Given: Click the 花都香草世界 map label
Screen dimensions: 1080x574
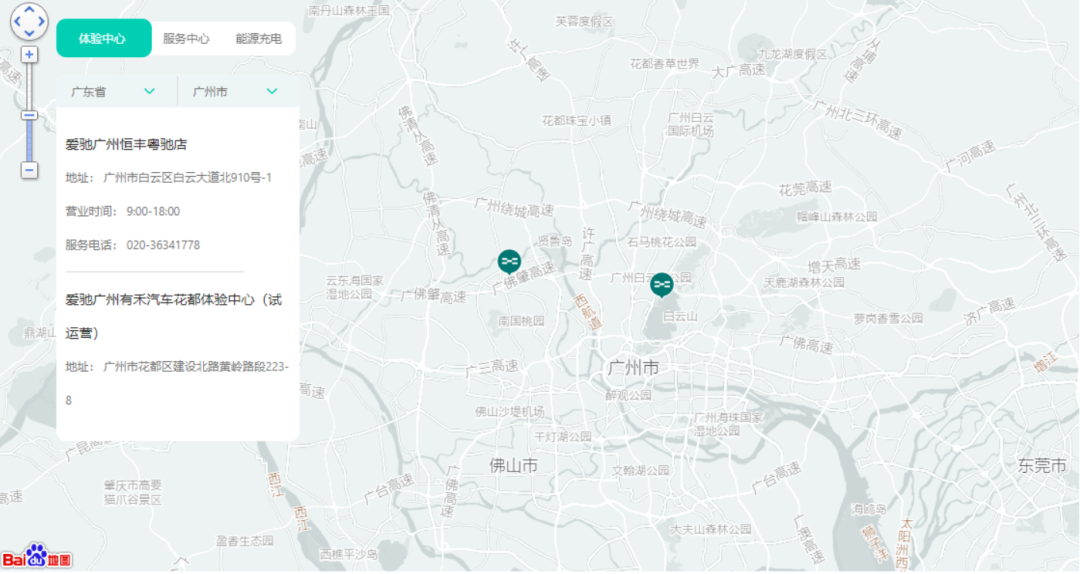Looking at the screenshot, I should pyautogui.click(x=665, y=63).
